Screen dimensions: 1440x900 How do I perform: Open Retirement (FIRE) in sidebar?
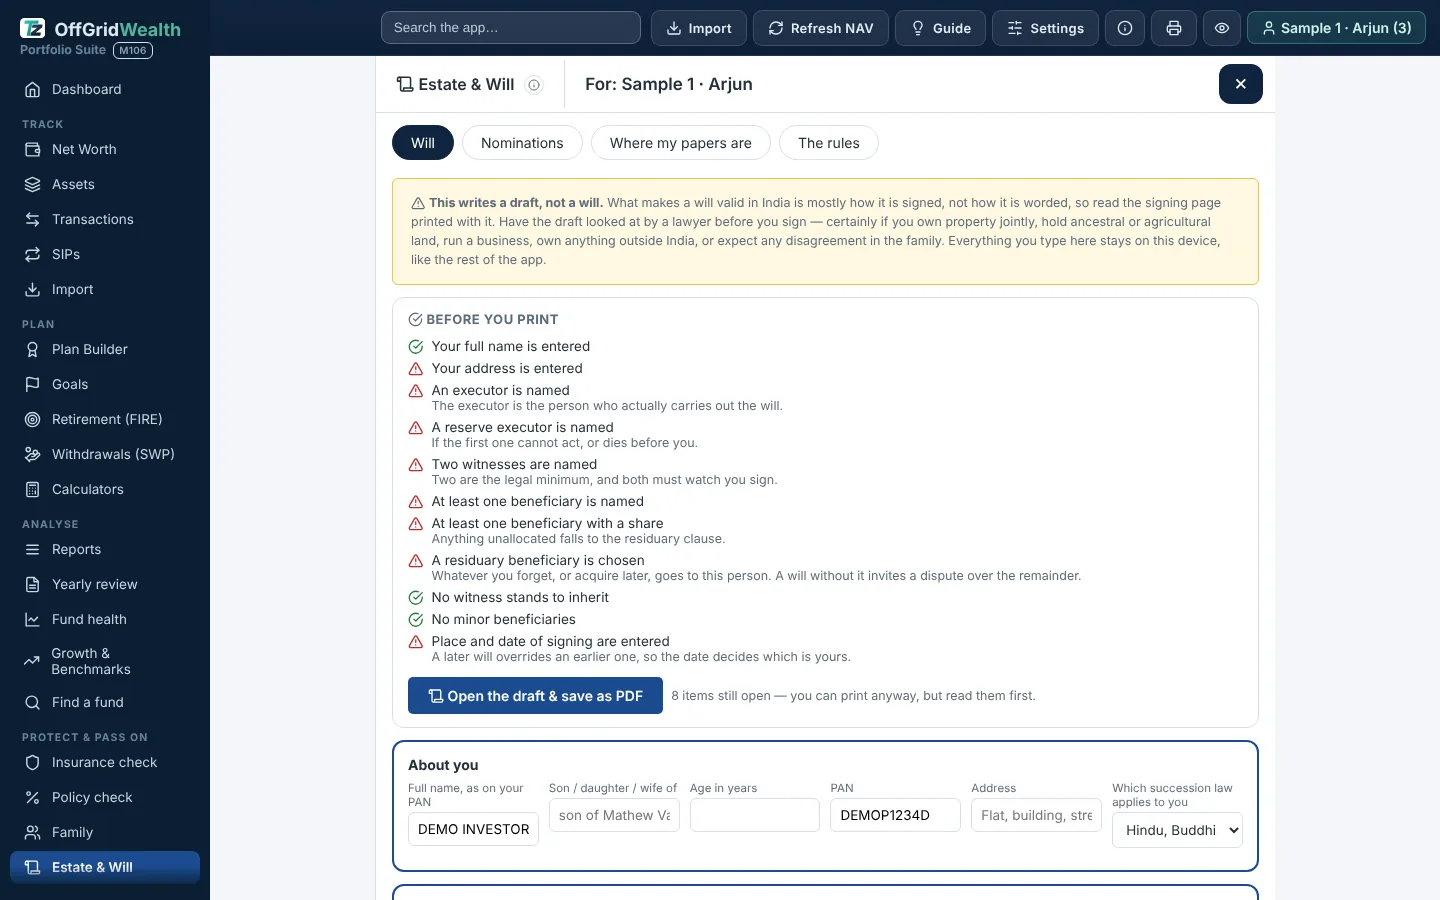point(105,419)
